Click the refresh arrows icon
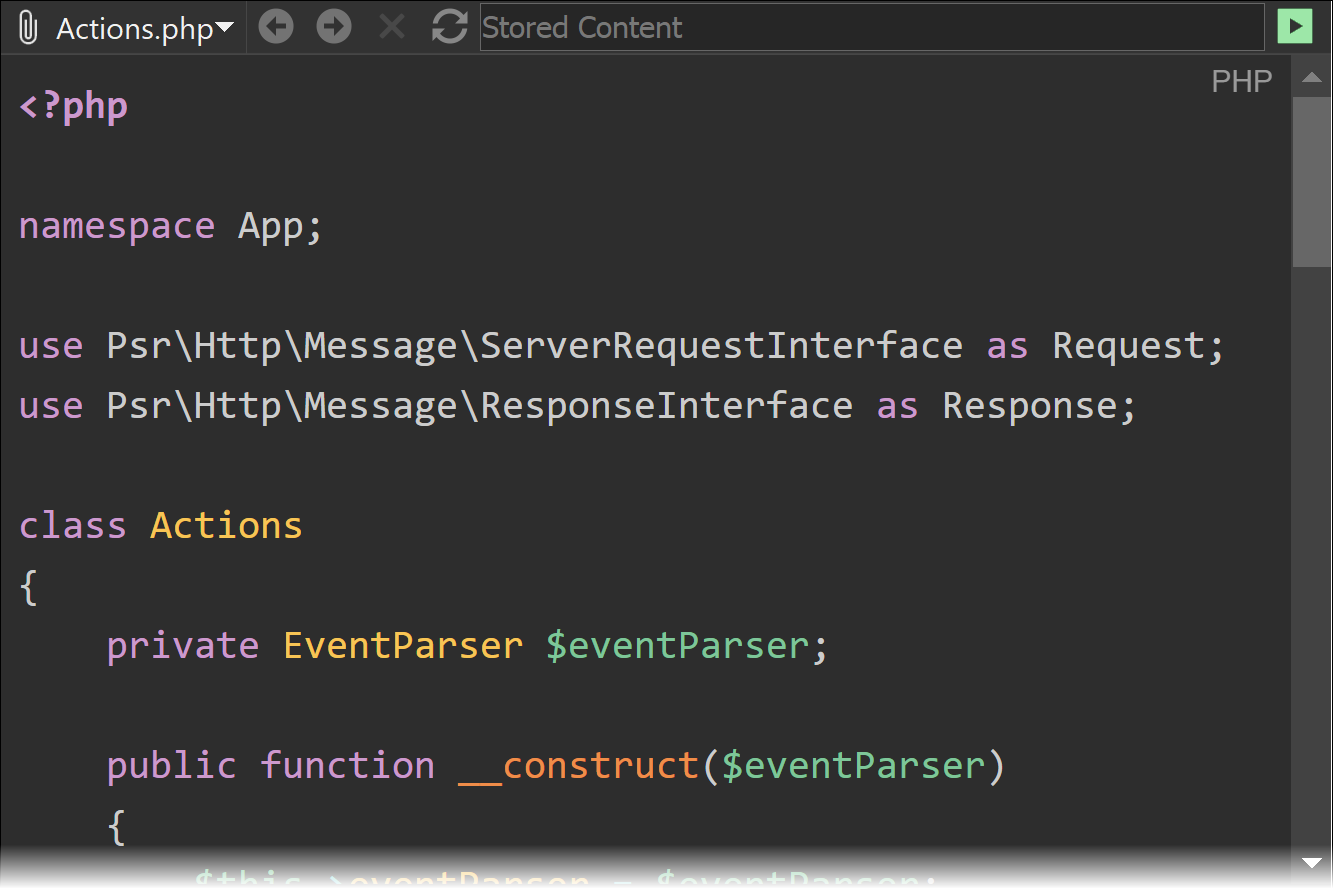The width and height of the screenshot is (1333, 889). tap(450, 27)
